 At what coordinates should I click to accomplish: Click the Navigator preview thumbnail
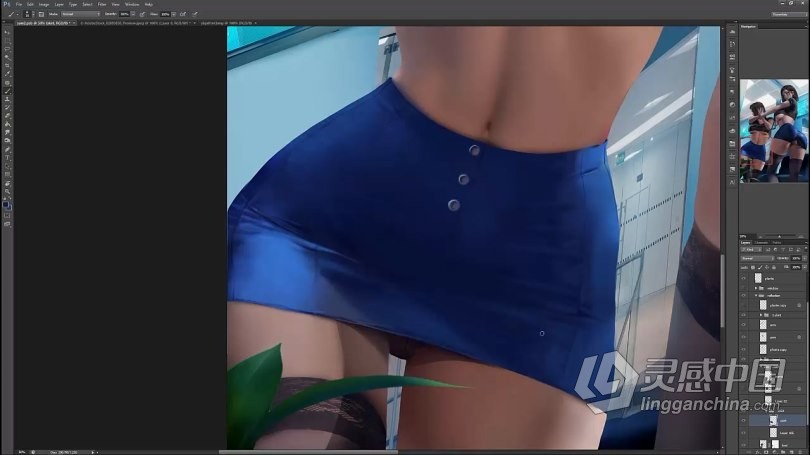click(x=774, y=131)
